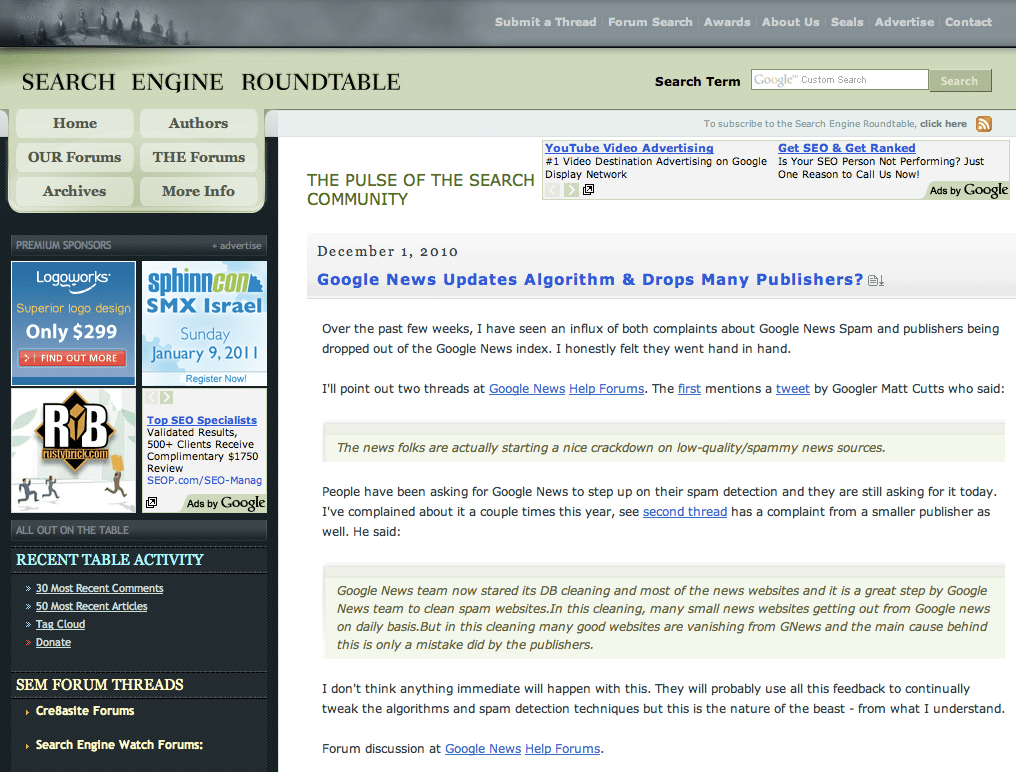Click sidebar ad's previous arrow
This screenshot has height=772, width=1016.
(x=151, y=397)
